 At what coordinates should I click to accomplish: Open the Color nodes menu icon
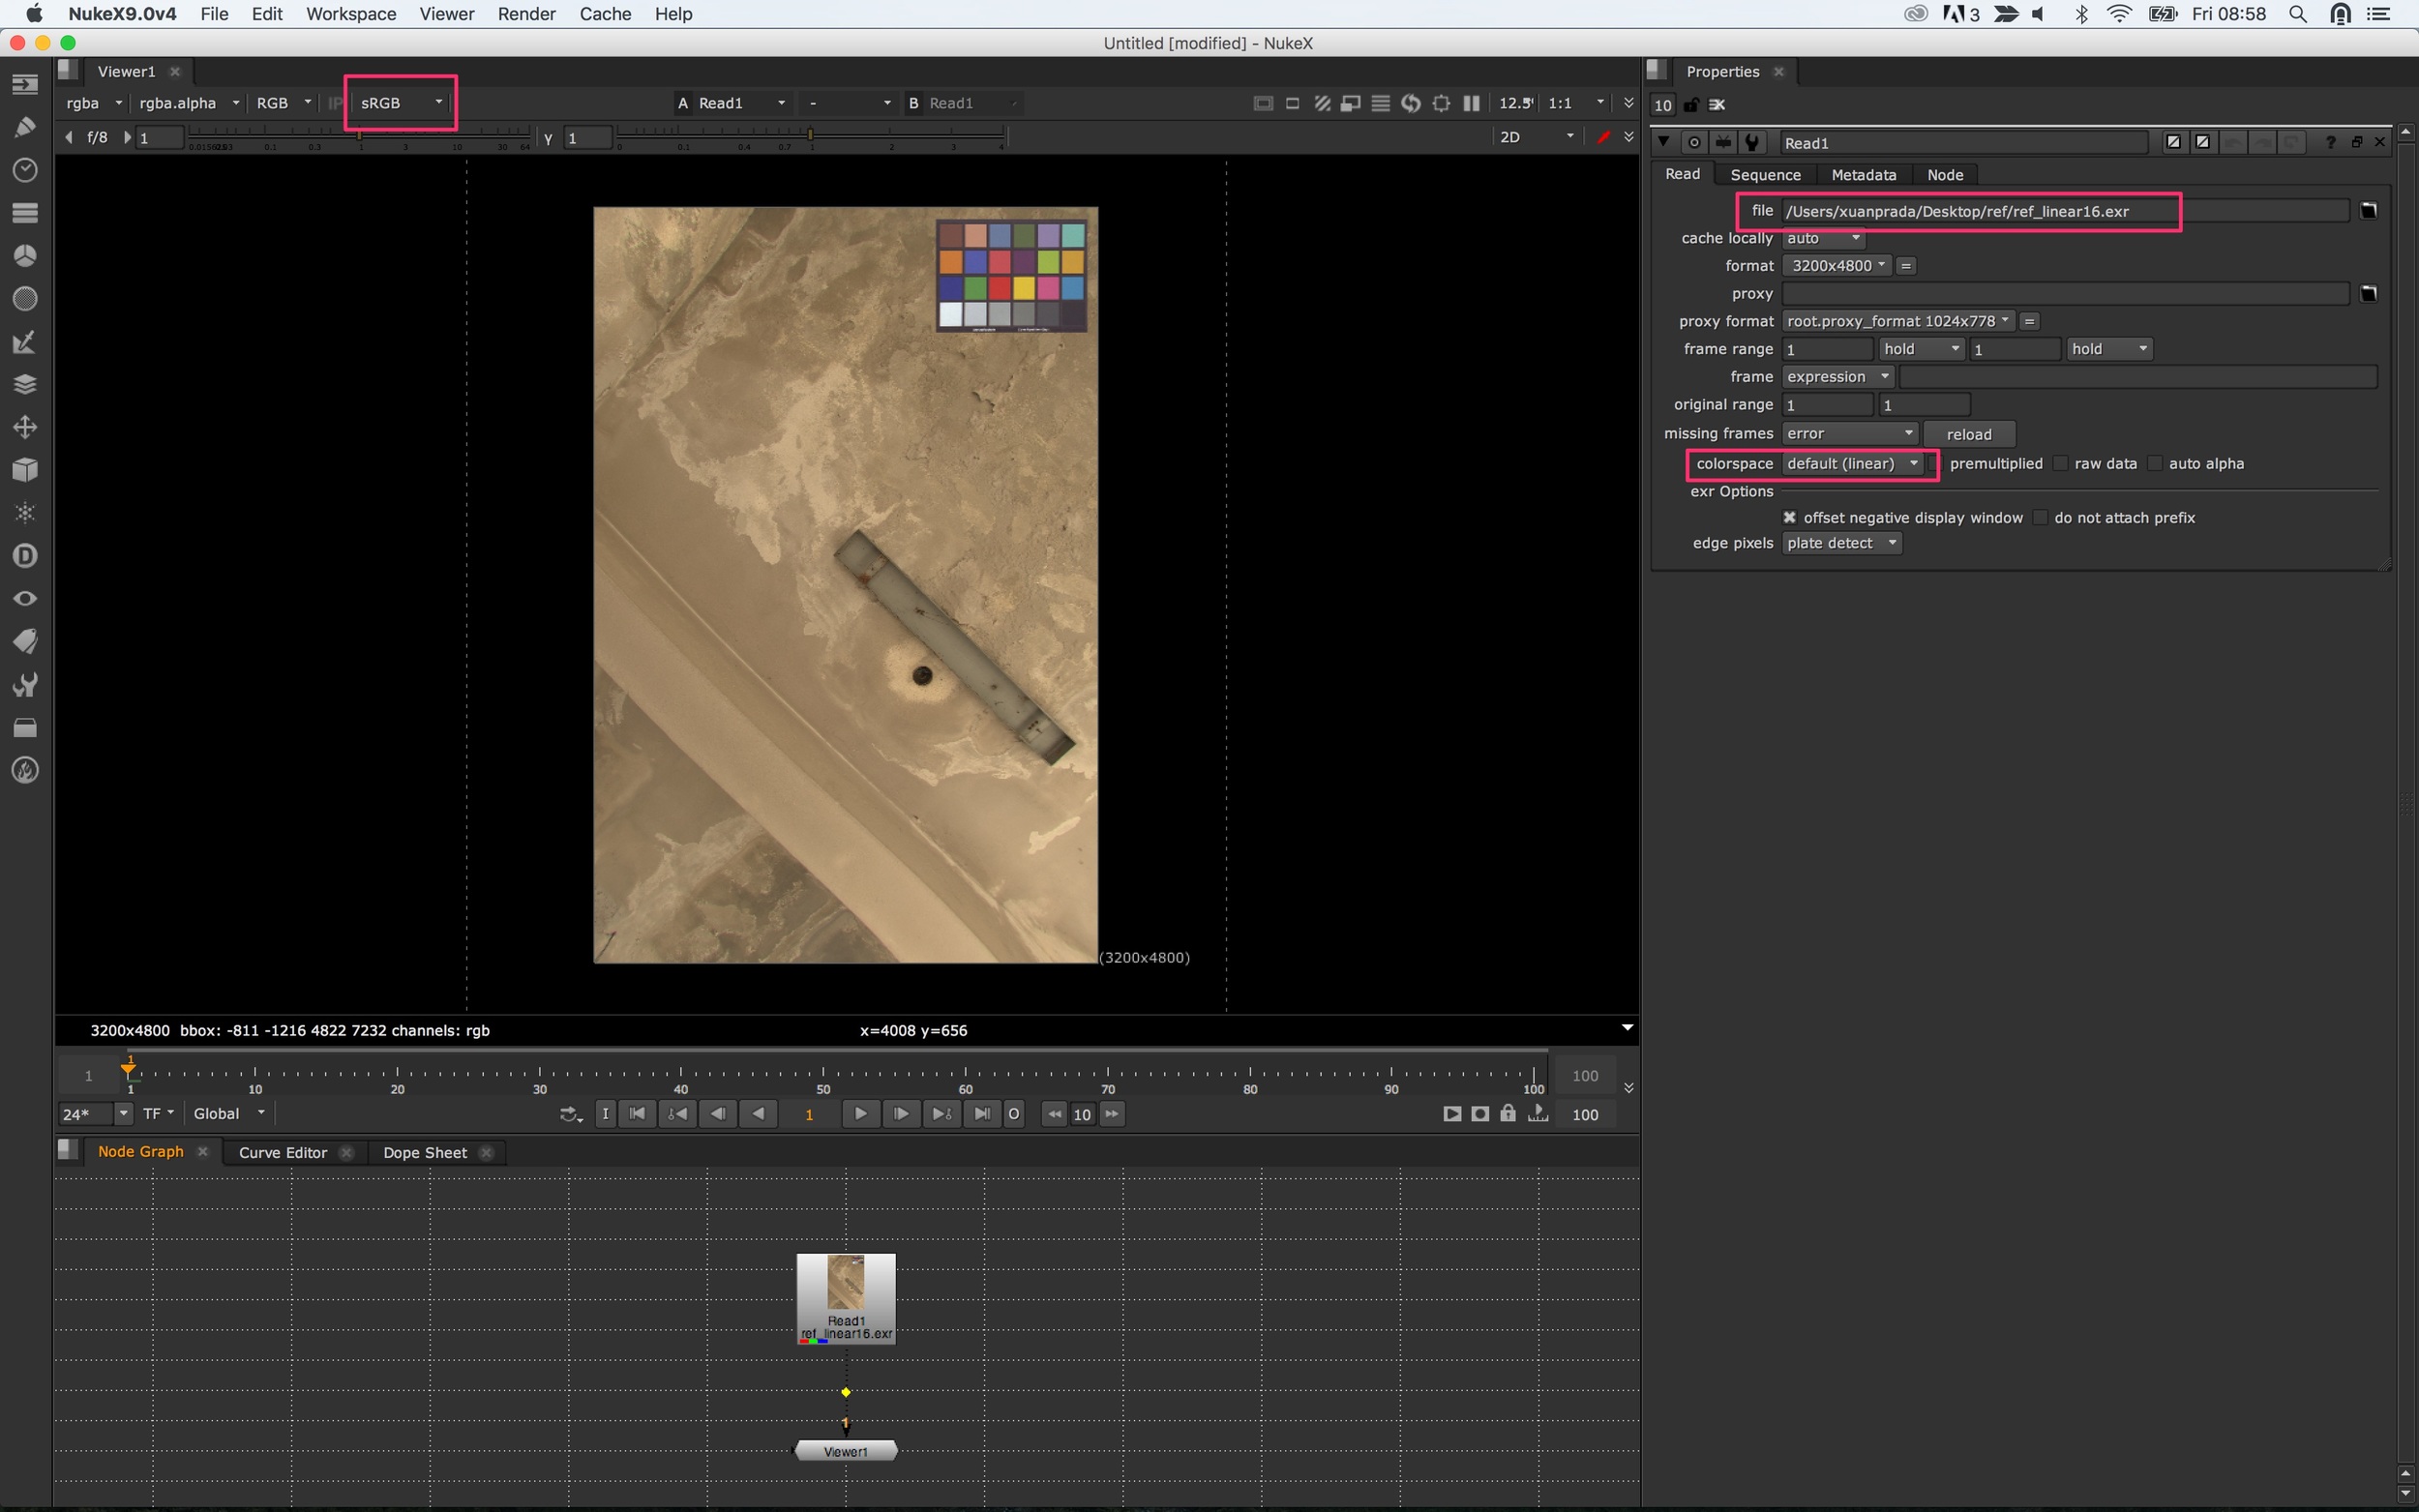[x=25, y=256]
